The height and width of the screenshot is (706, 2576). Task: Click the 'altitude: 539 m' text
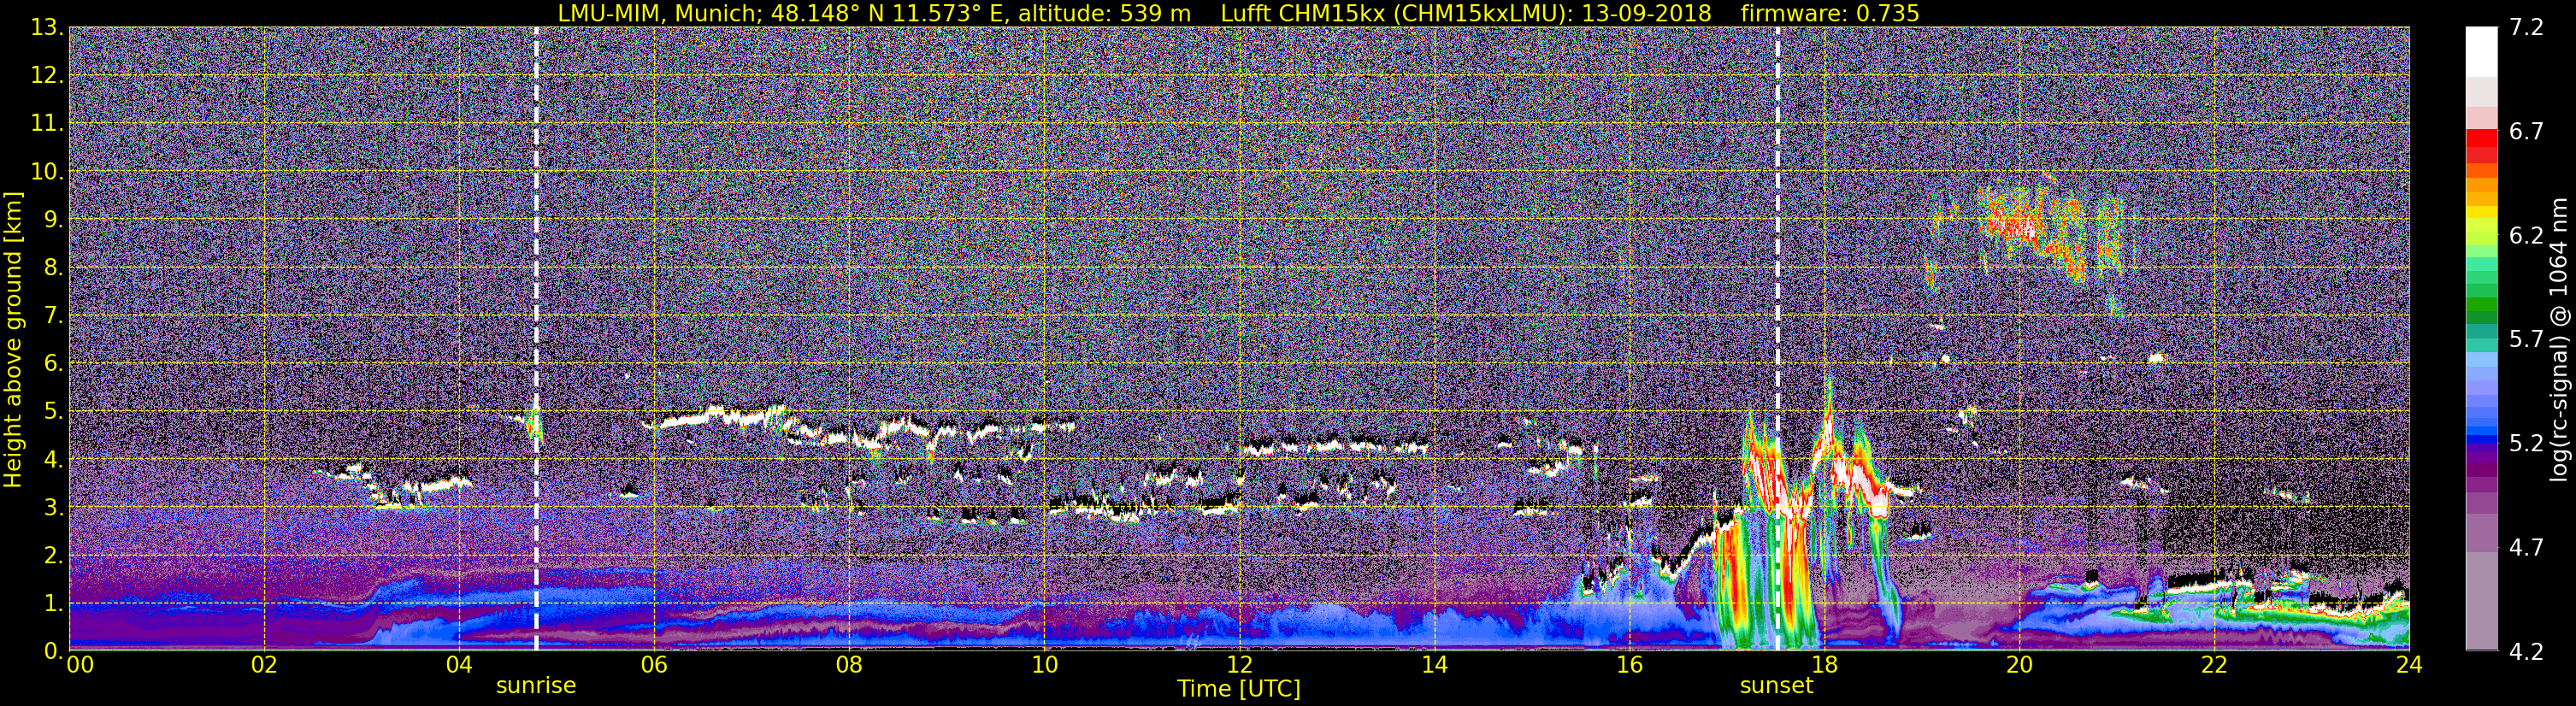(1104, 13)
